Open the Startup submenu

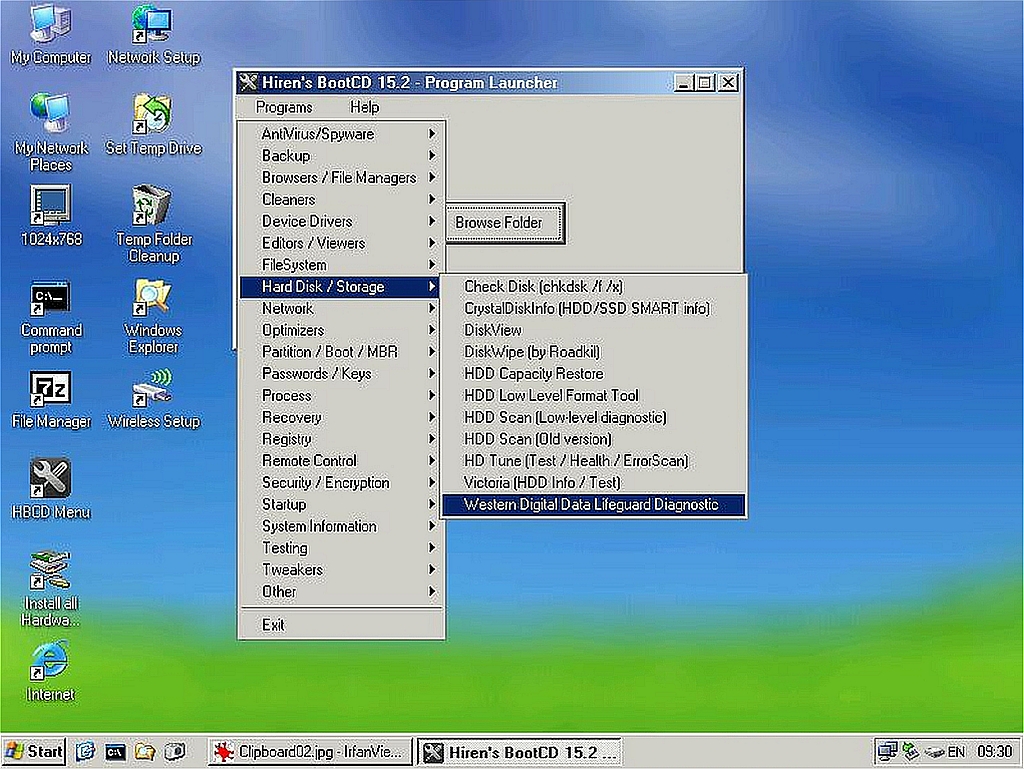[342, 504]
